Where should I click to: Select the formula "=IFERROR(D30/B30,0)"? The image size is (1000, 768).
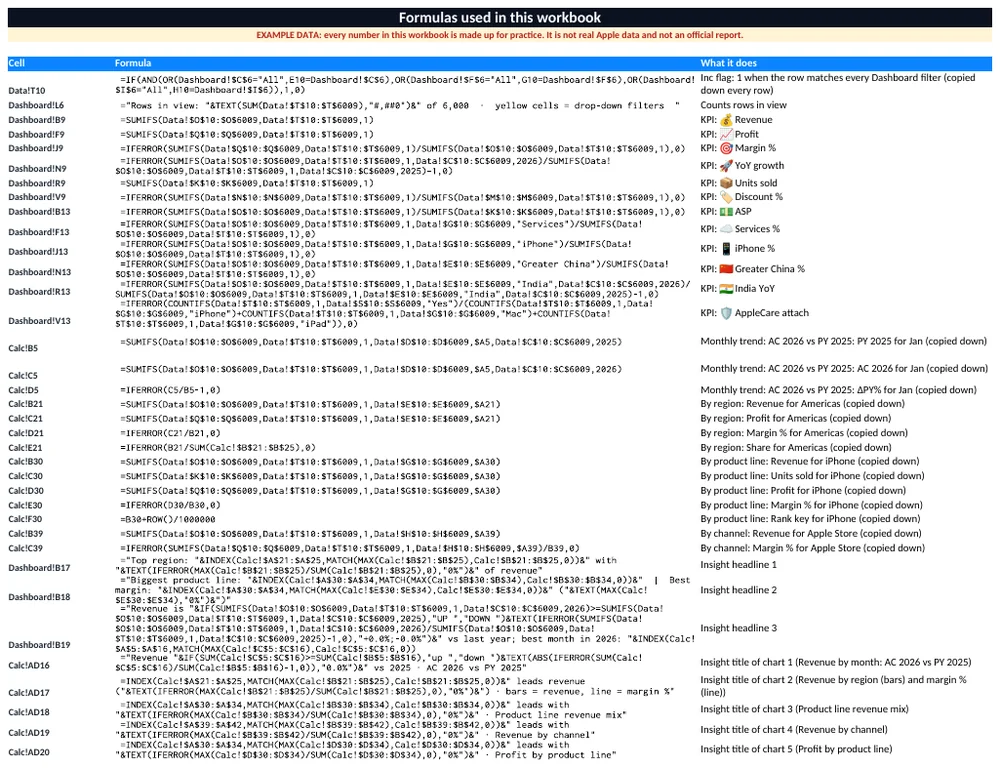tap(170, 505)
